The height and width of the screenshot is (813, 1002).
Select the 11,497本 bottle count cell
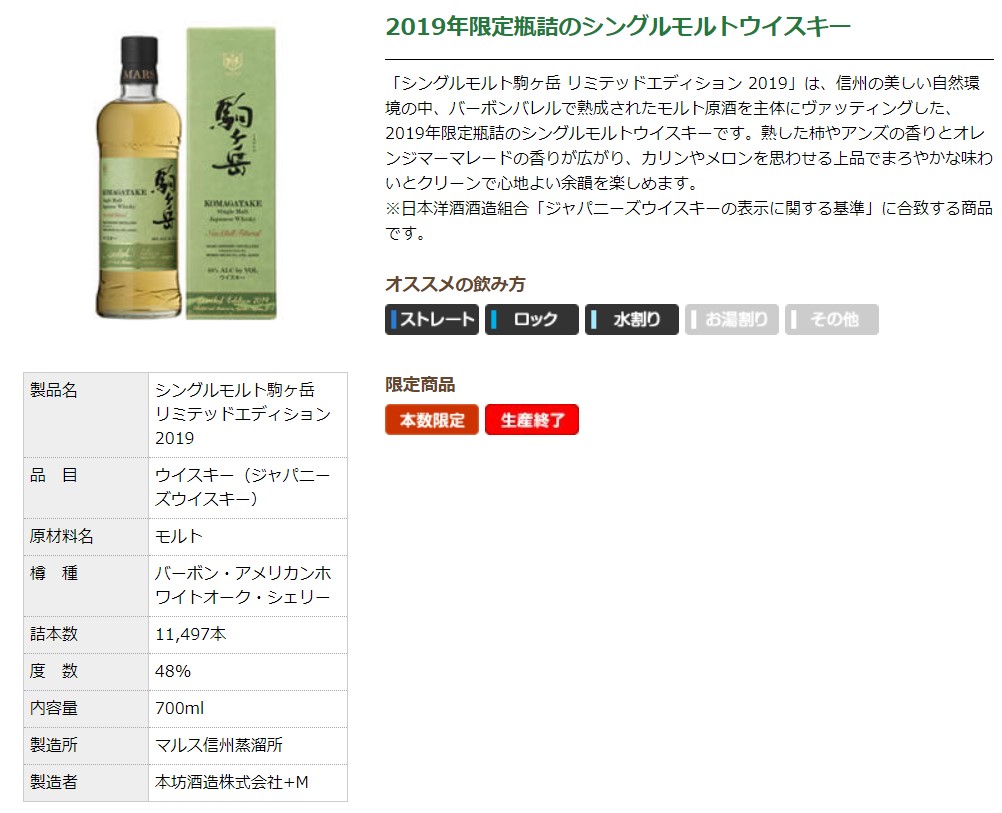click(248, 634)
